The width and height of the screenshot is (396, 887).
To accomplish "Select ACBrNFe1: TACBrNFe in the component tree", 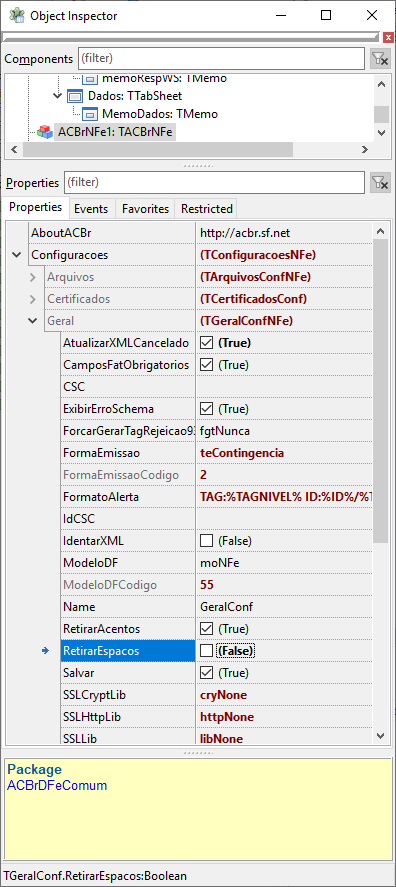I will pyautogui.click(x=115, y=132).
